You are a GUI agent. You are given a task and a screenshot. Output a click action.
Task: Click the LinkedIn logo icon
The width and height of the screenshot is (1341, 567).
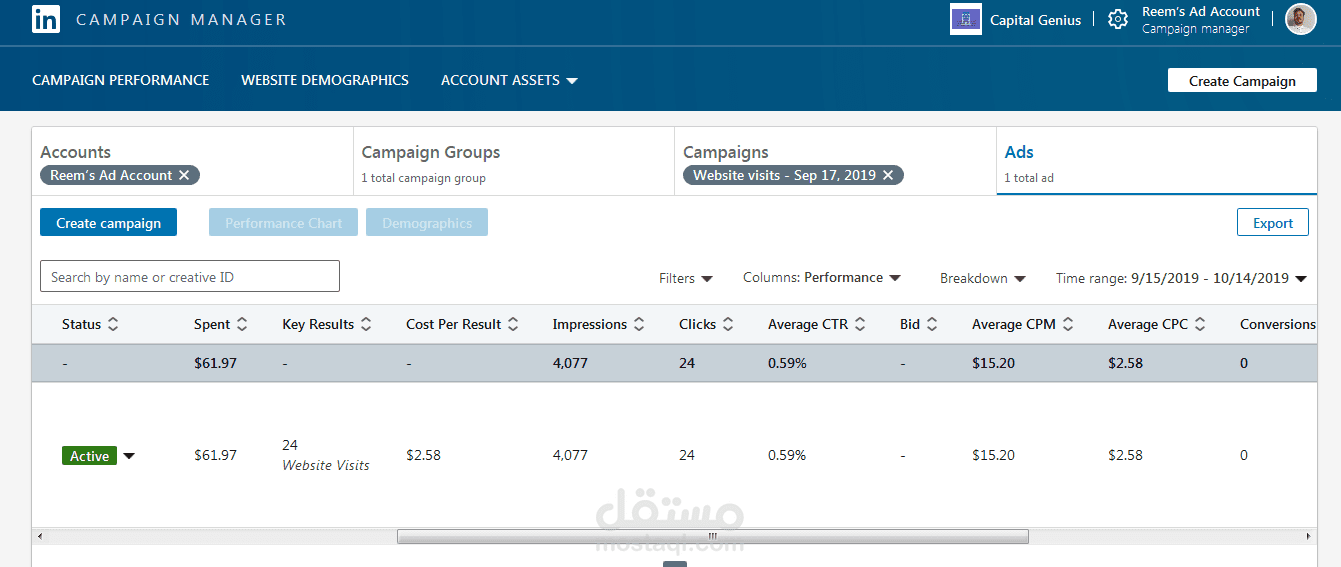(x=45, y=19)
